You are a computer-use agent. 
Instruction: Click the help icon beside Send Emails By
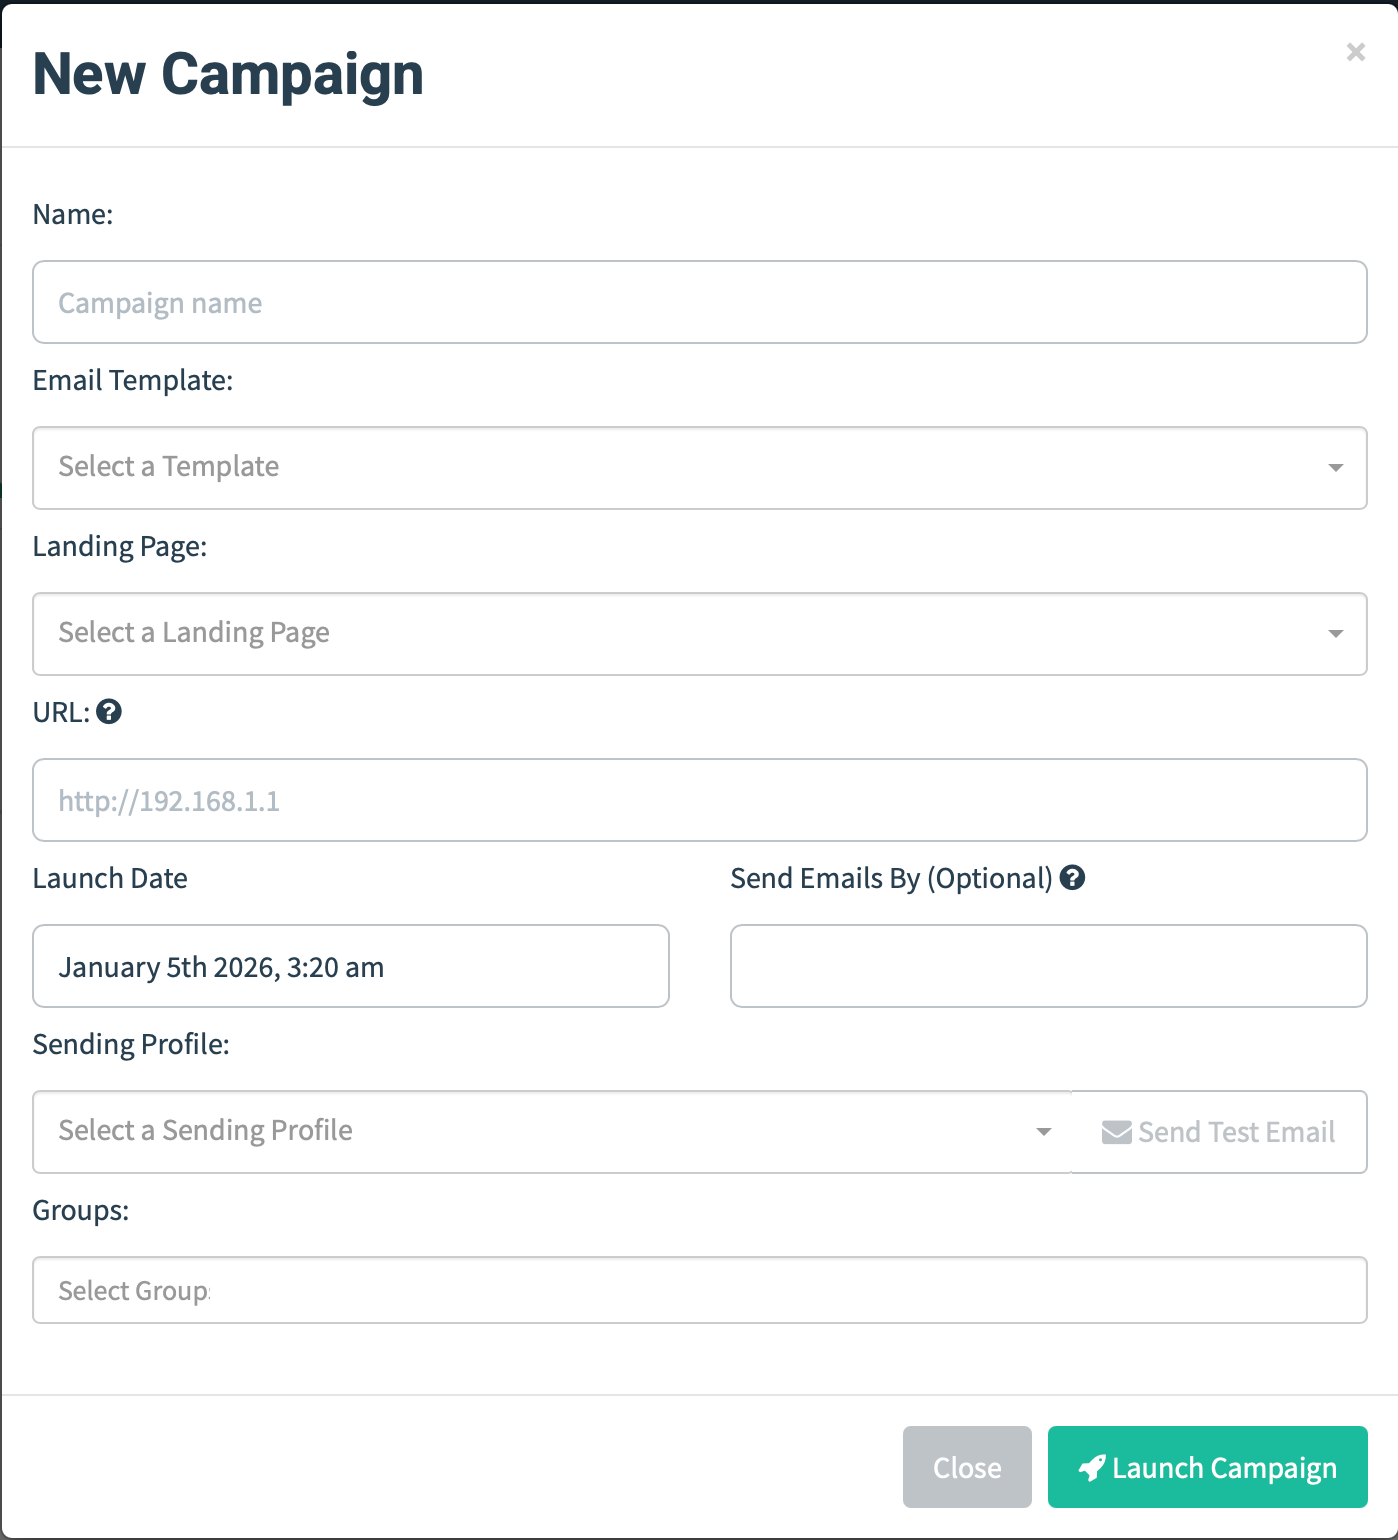(1072, 878)
